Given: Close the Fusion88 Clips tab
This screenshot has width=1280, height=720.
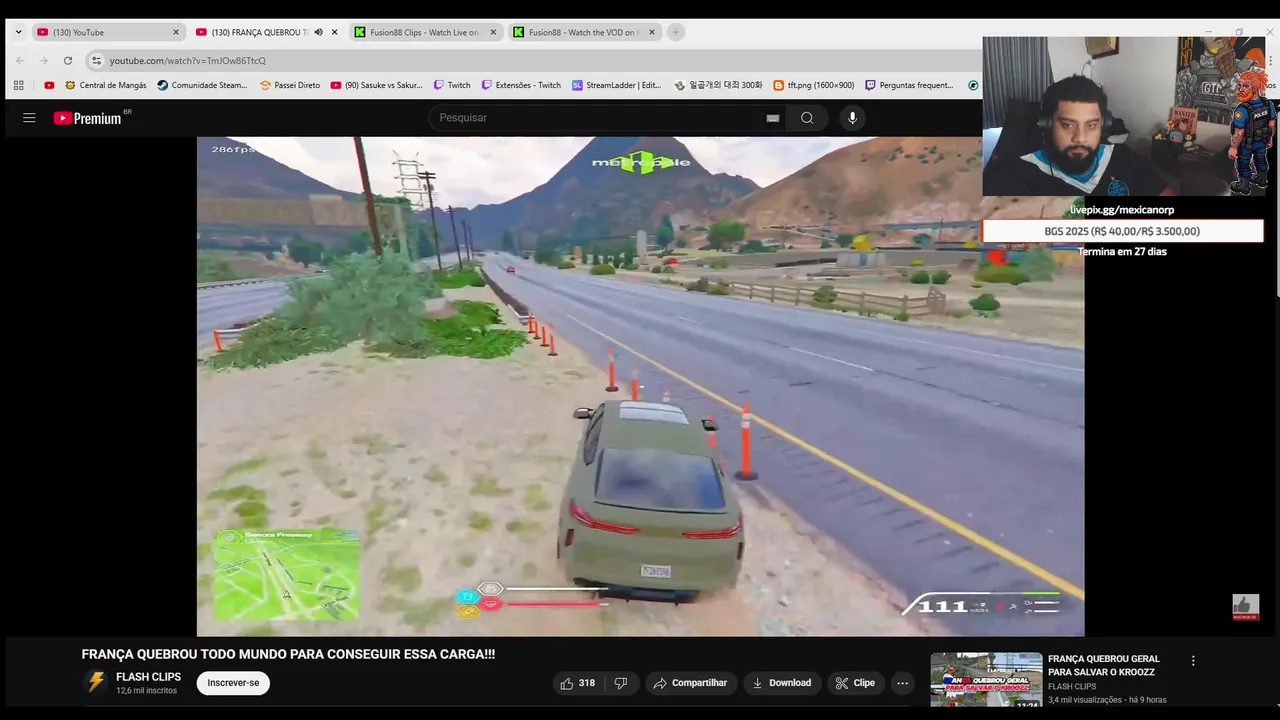Looking at the screenshot, I should tap(493, 32).
